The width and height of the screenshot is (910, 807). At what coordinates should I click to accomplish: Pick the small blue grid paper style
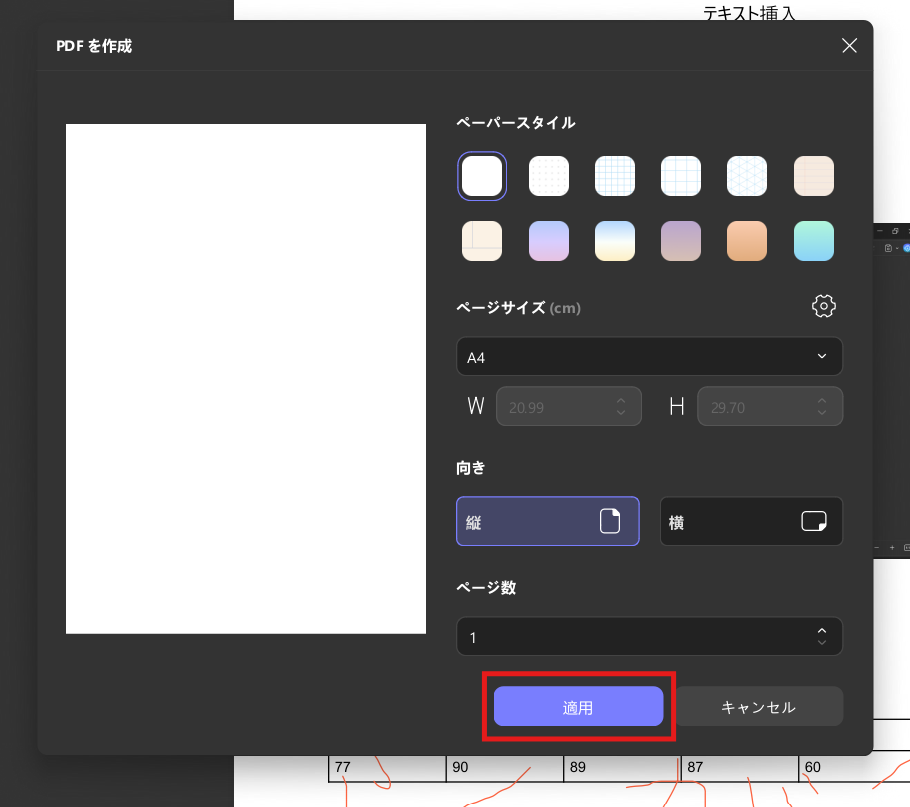click(615, 176)
